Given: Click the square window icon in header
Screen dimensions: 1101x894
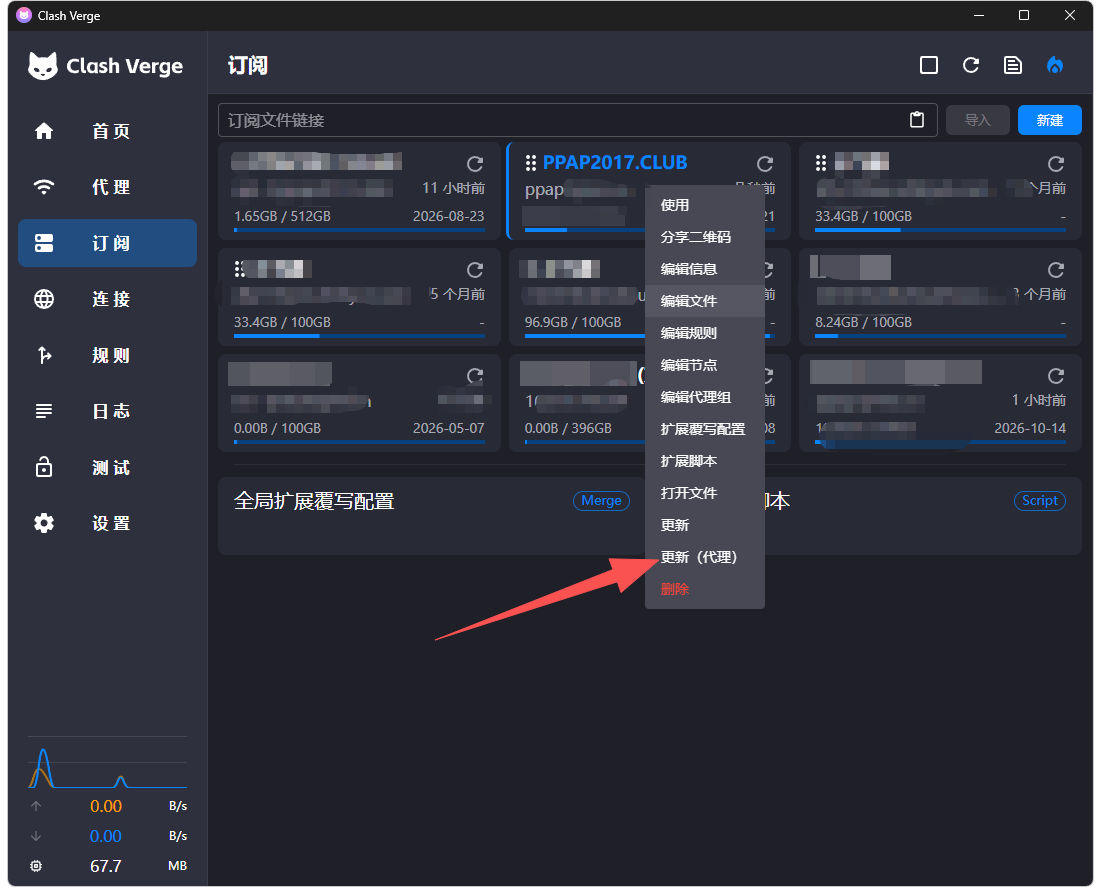Looking at the screenshot, I should [x=929, y=65].
